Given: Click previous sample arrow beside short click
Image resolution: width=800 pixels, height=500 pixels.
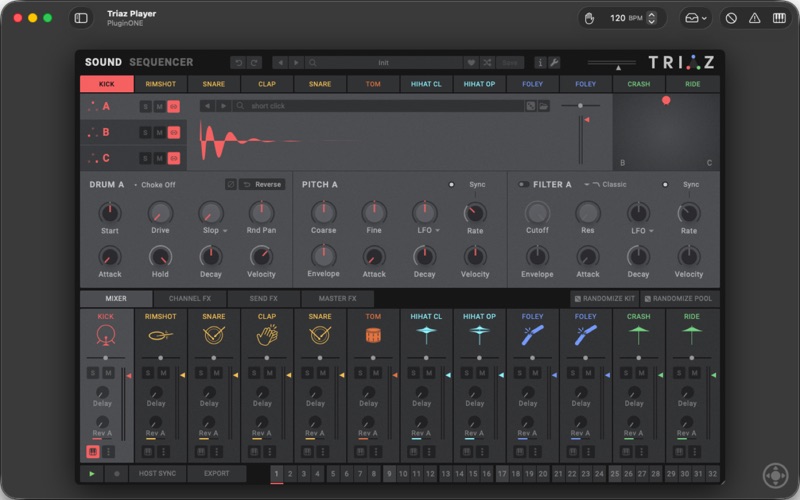Looking at the screenshot, I should (207, 106).
